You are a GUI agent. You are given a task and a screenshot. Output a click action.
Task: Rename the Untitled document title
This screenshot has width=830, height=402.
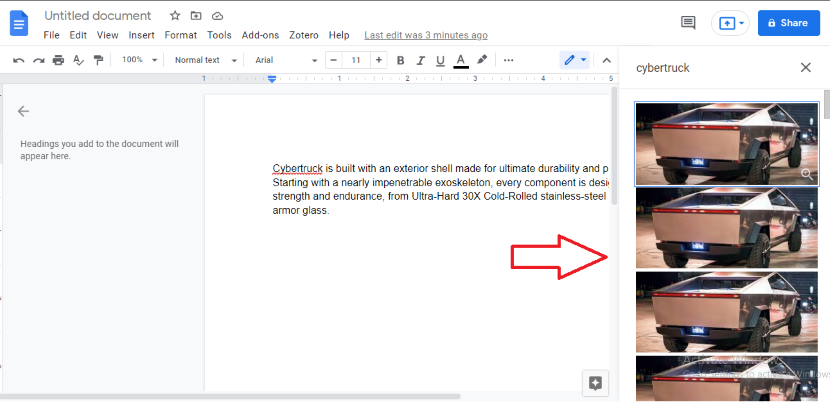98,16
